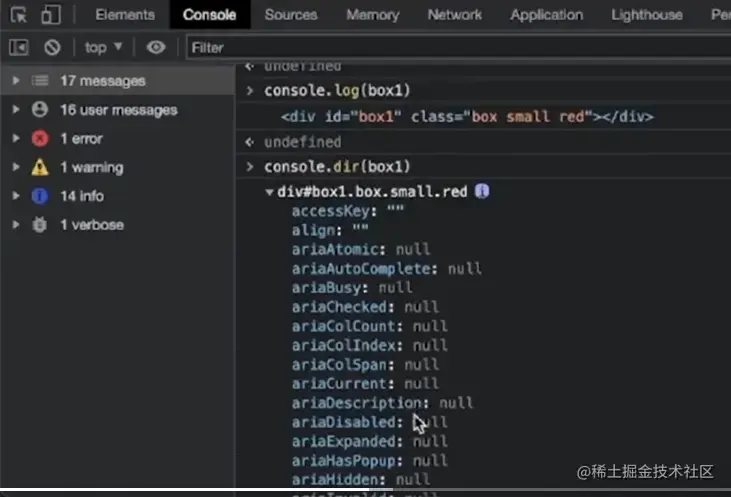The image size is (731, 497).
Task: Click the ariaColCount property row
Action: [x=370, y=326]
